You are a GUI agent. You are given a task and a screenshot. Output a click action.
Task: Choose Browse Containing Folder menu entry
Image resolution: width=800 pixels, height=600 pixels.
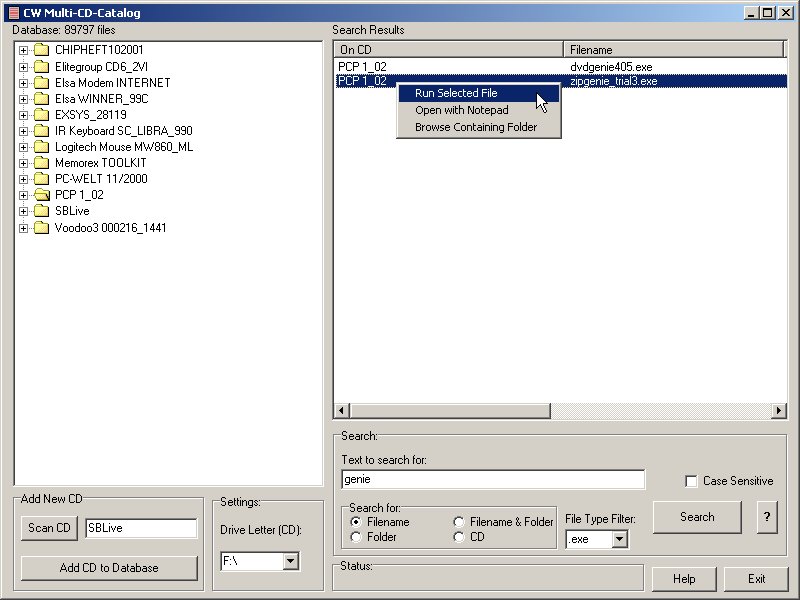click(x=479, y=127)
